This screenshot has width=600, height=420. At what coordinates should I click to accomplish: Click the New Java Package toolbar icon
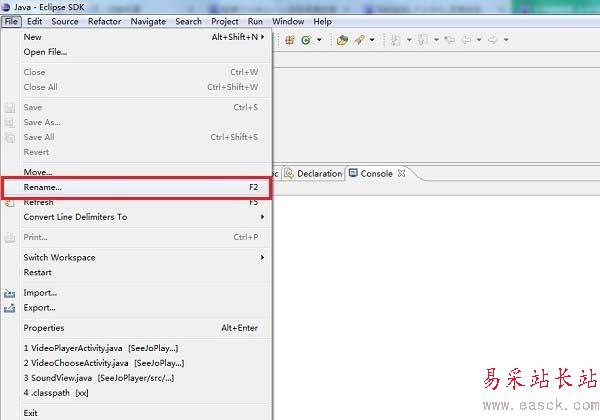tap(290, 40)
